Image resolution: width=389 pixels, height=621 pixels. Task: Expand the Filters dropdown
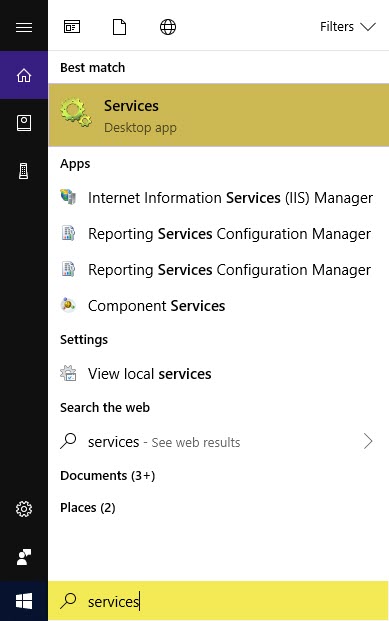point(347,27)
